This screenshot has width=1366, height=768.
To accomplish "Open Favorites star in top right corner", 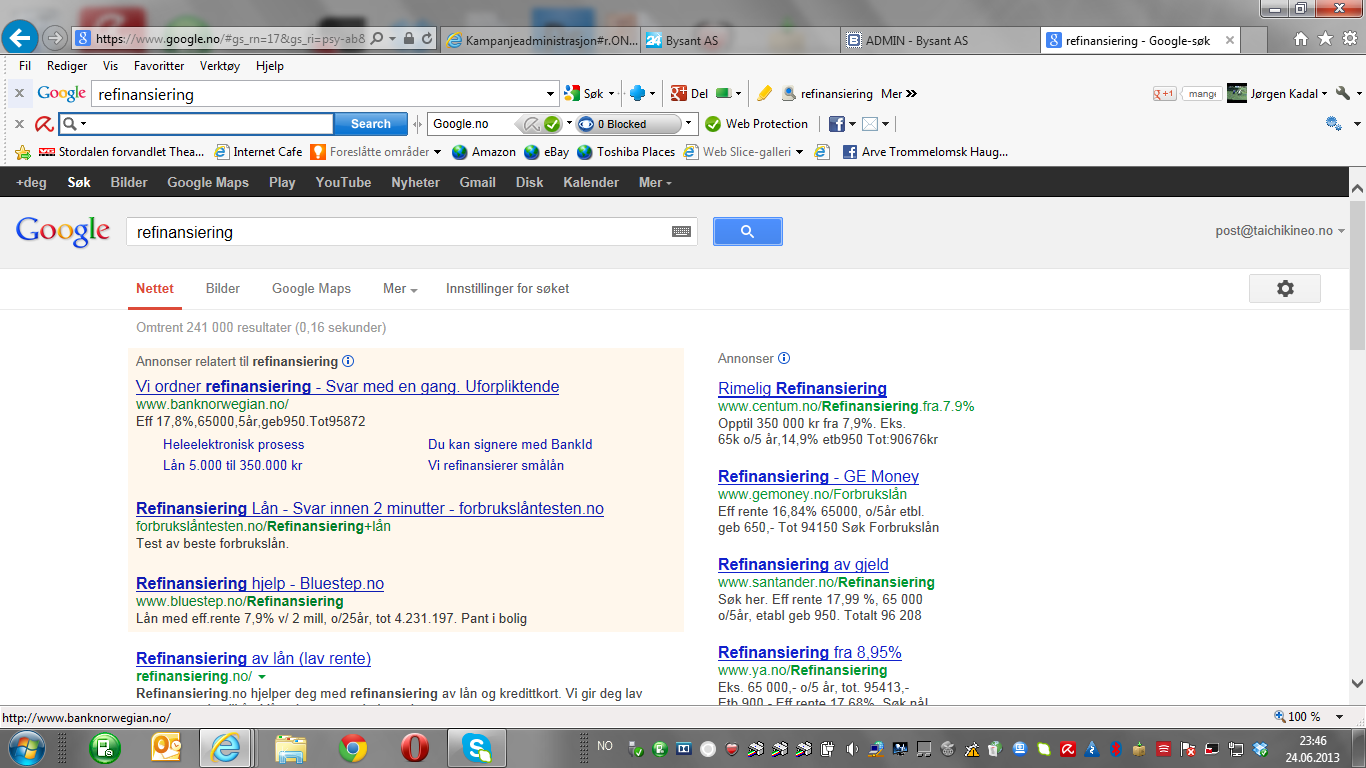I will (1325, 38).
